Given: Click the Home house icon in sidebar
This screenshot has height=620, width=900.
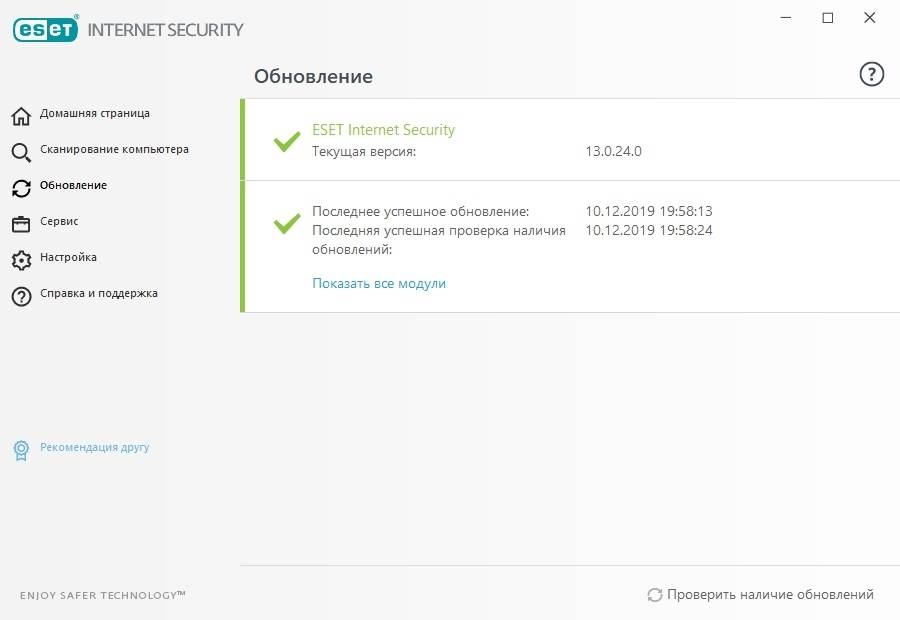Looking at the screenshot, I should pos(21,116).
